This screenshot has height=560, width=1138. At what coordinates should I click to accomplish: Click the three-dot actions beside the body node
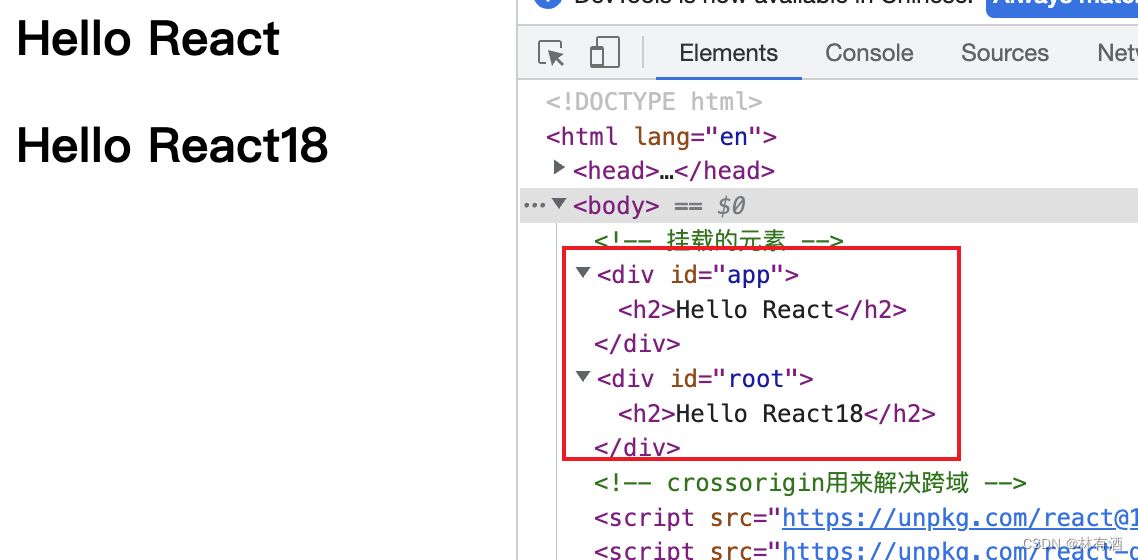point(535,205)
